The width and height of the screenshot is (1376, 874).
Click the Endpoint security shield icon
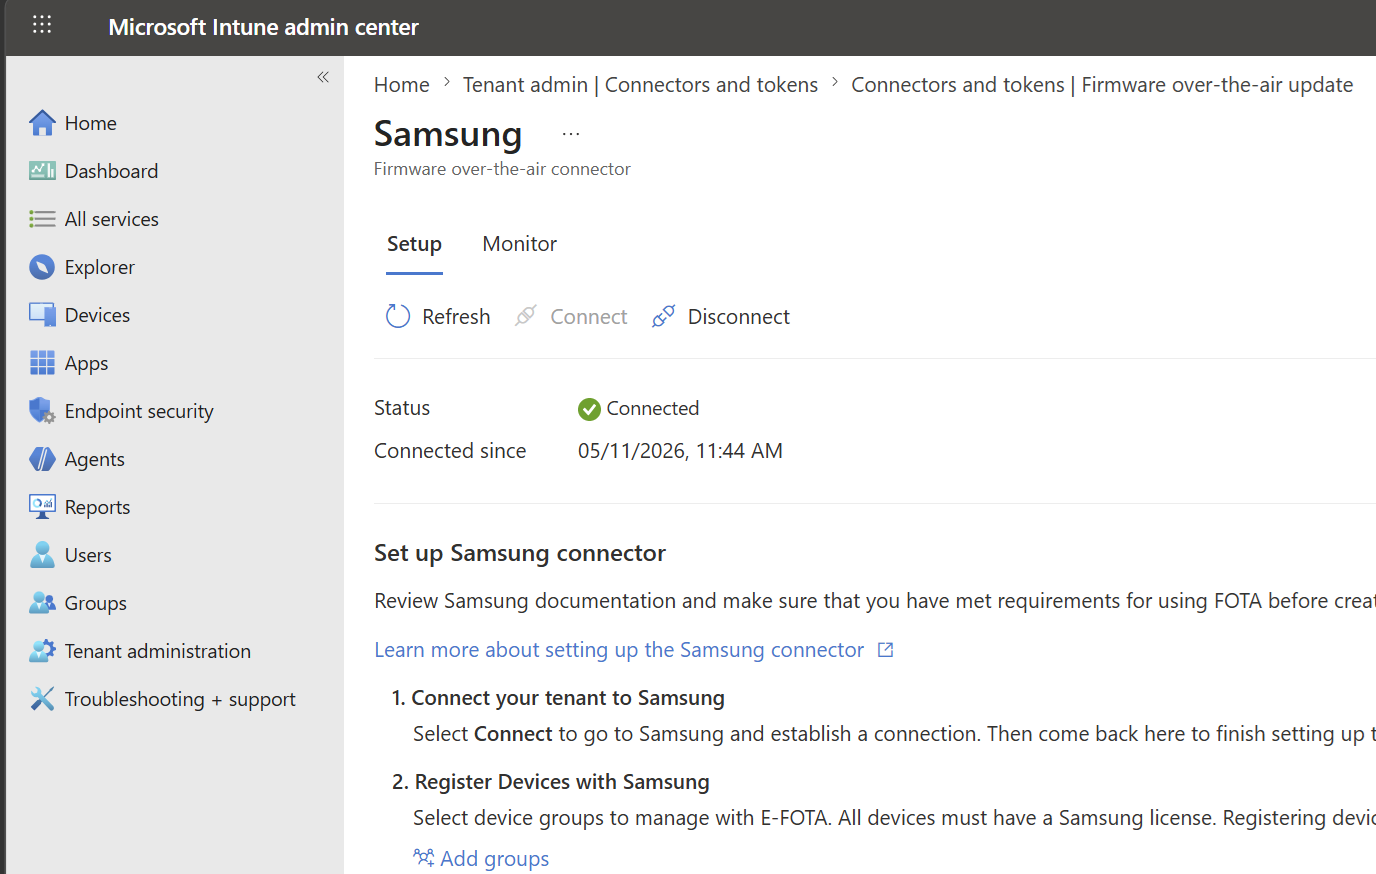pyautogui.click(x=42, y=411)
